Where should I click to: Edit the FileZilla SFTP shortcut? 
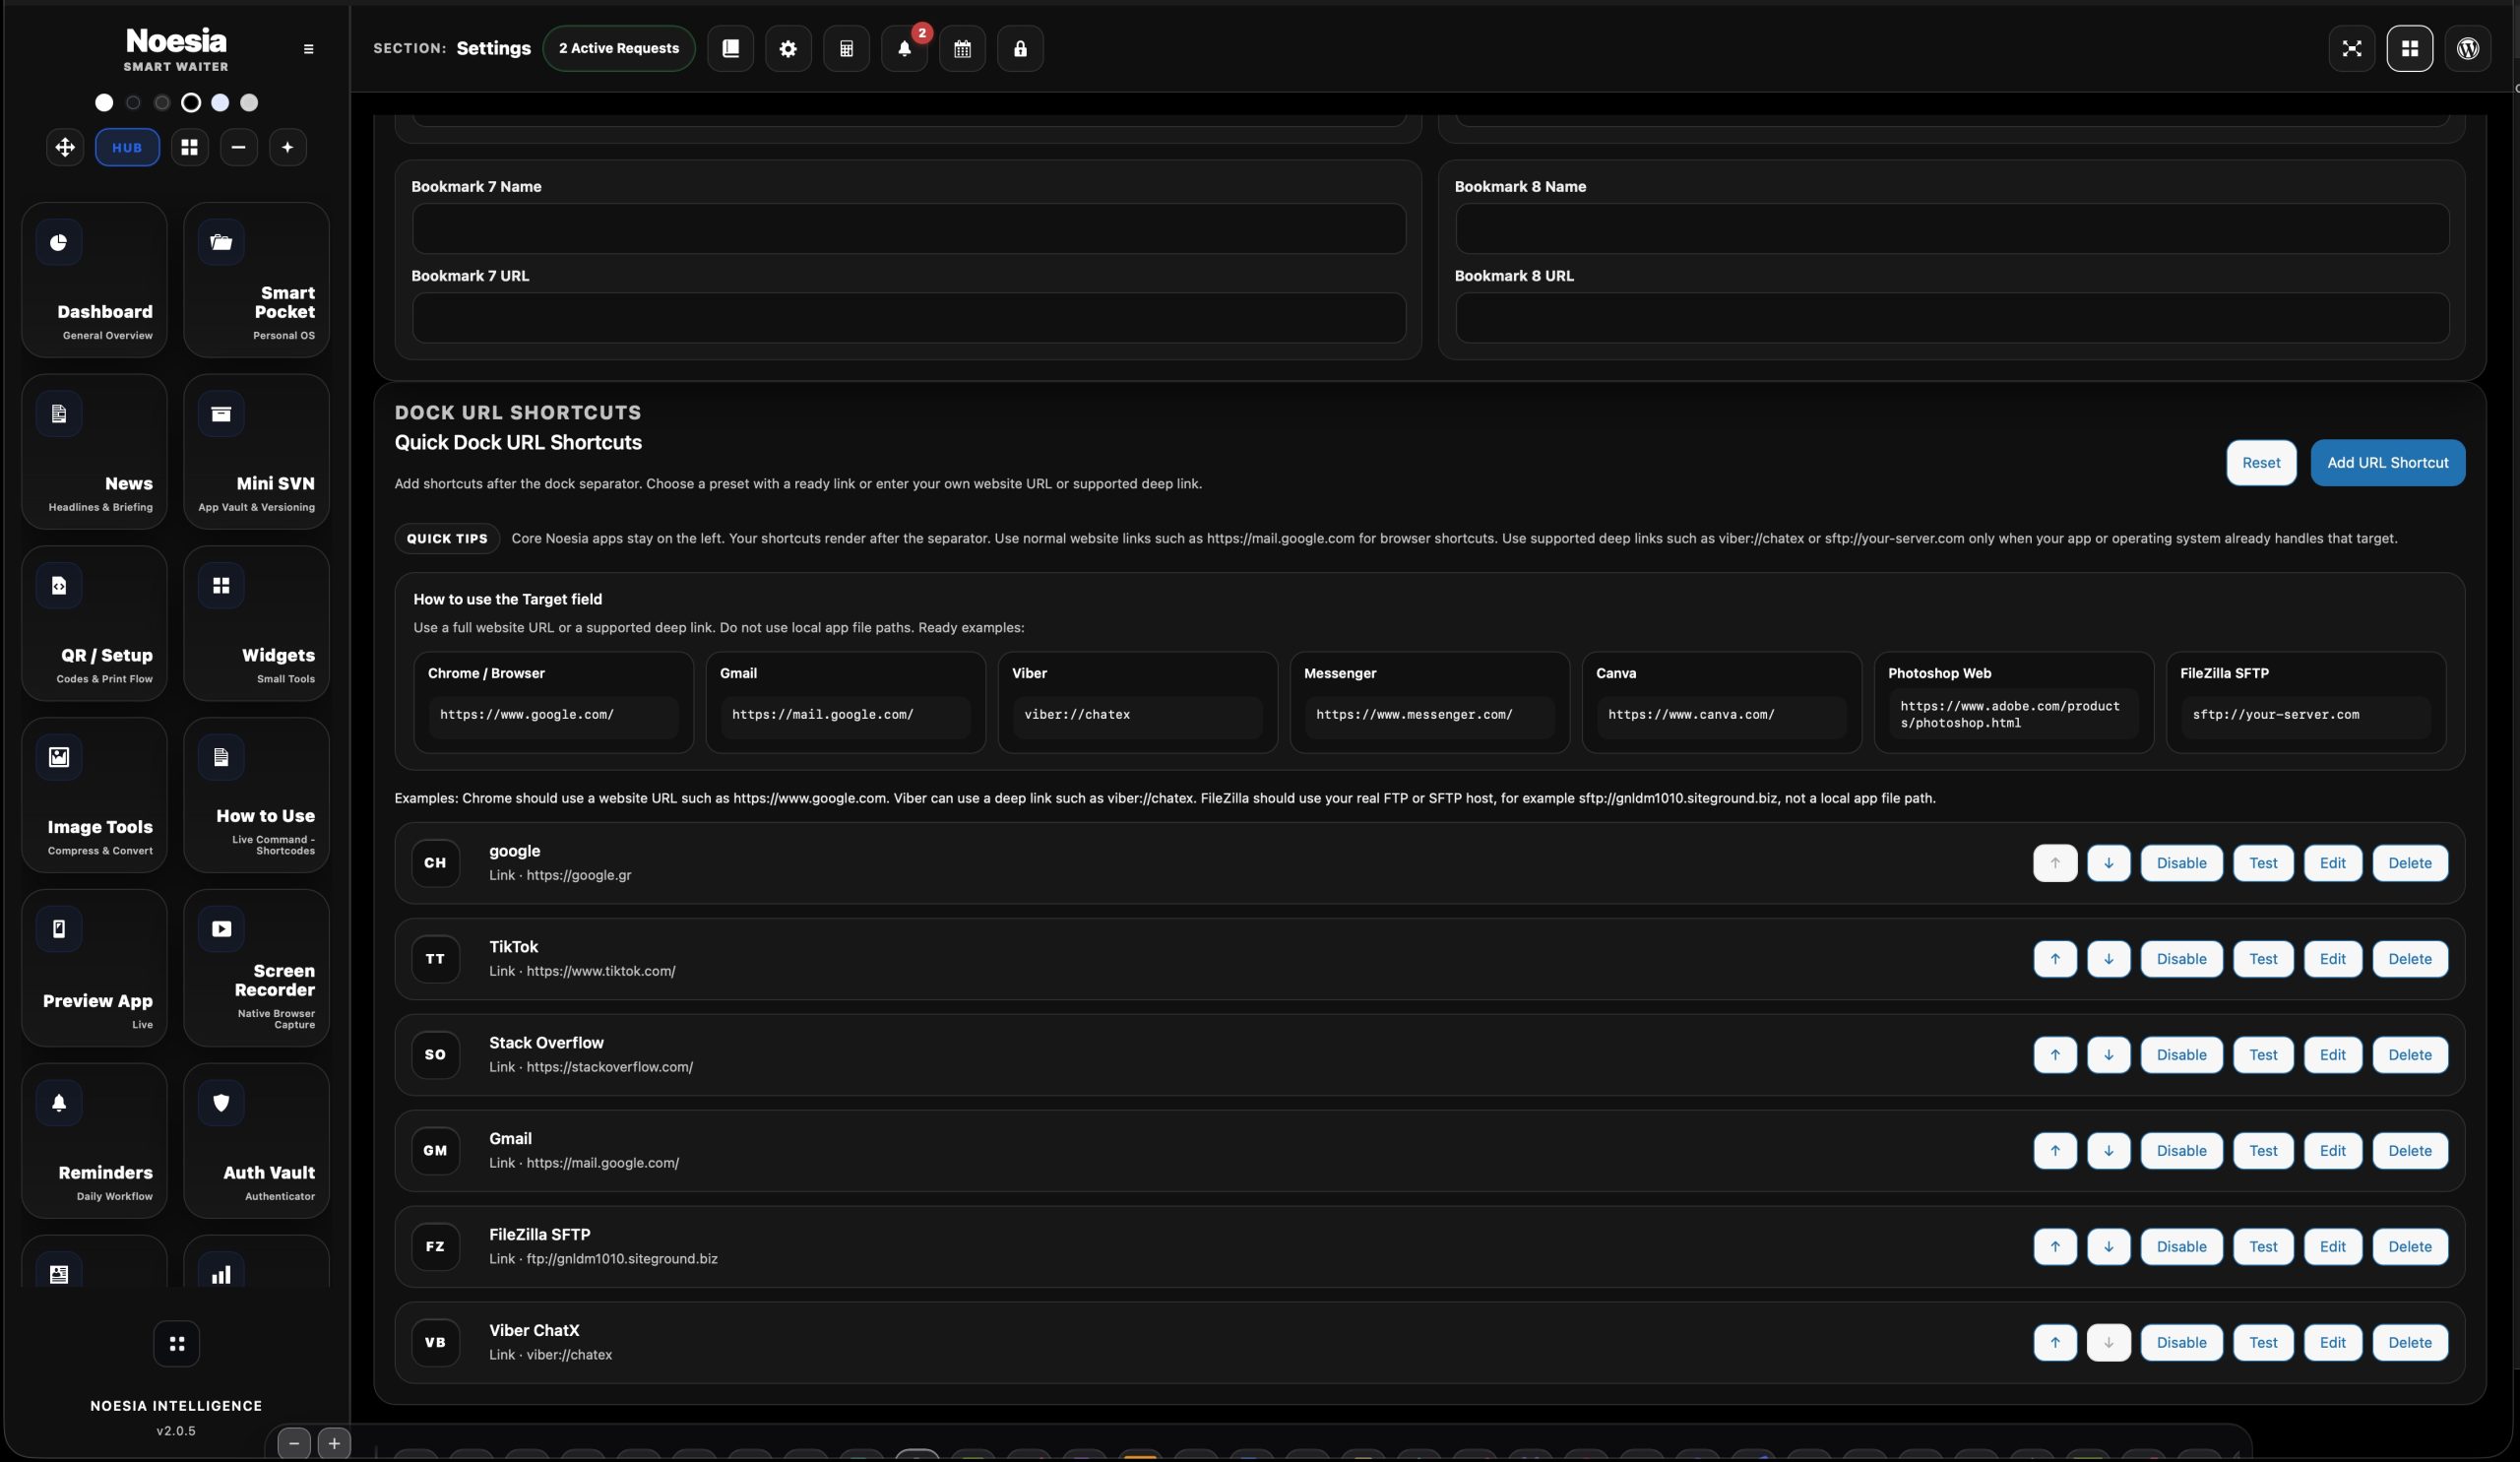click(x=2332, y=1247)
